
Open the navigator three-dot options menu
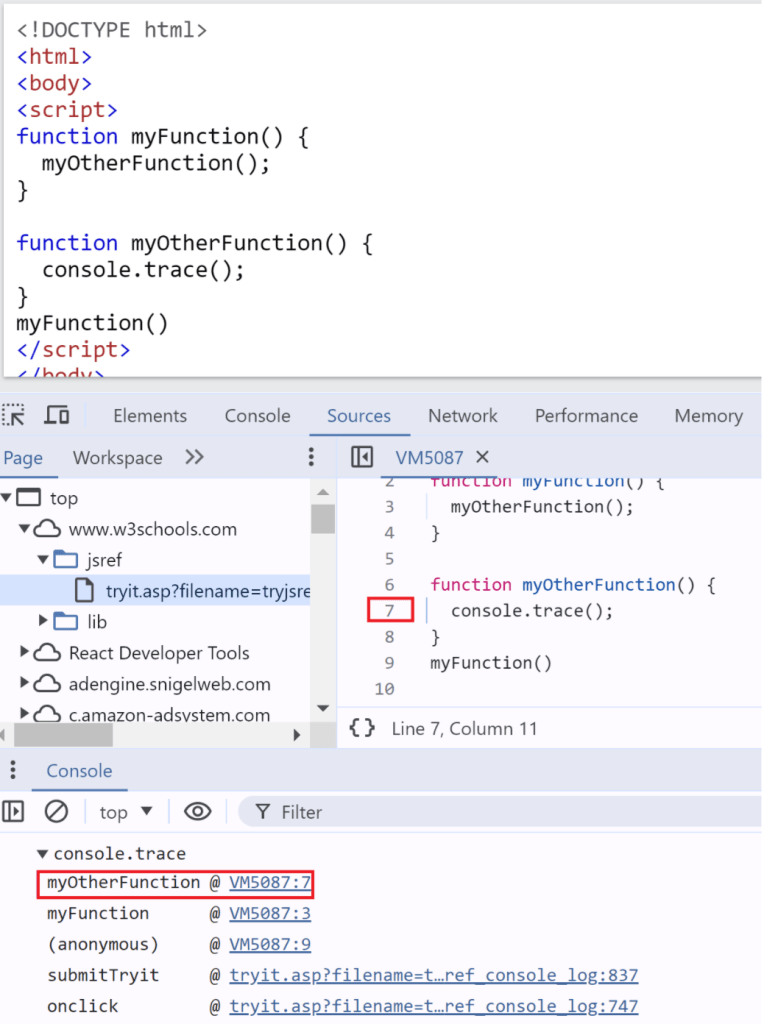point(311,457)
